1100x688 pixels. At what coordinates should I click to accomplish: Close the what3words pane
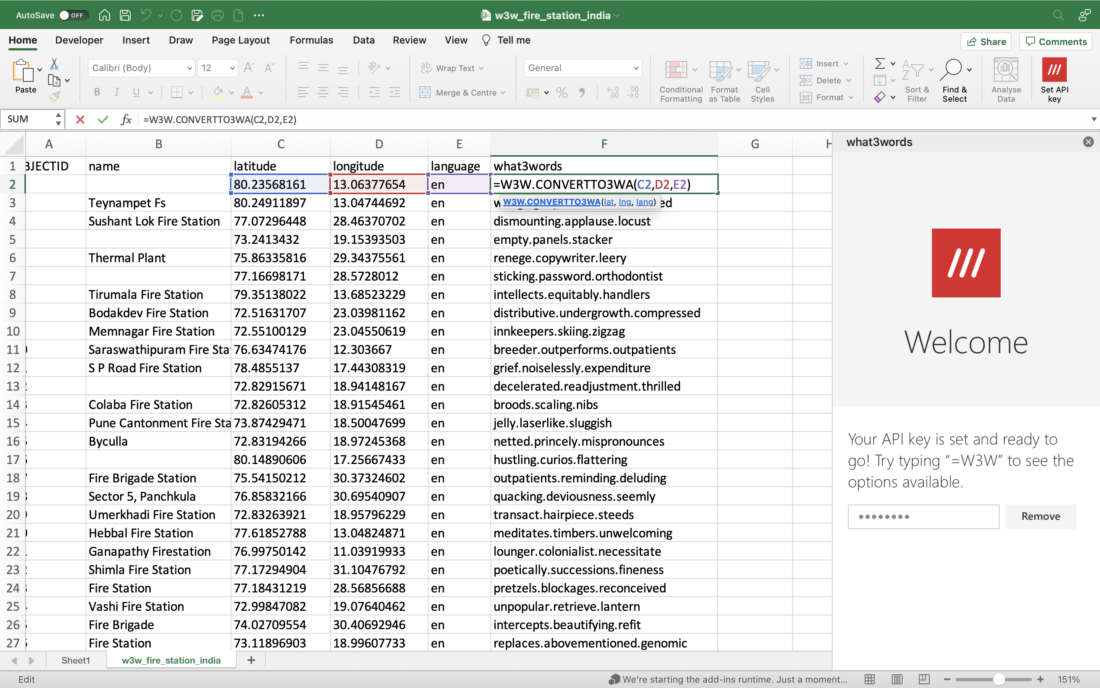coord(1088,142)
